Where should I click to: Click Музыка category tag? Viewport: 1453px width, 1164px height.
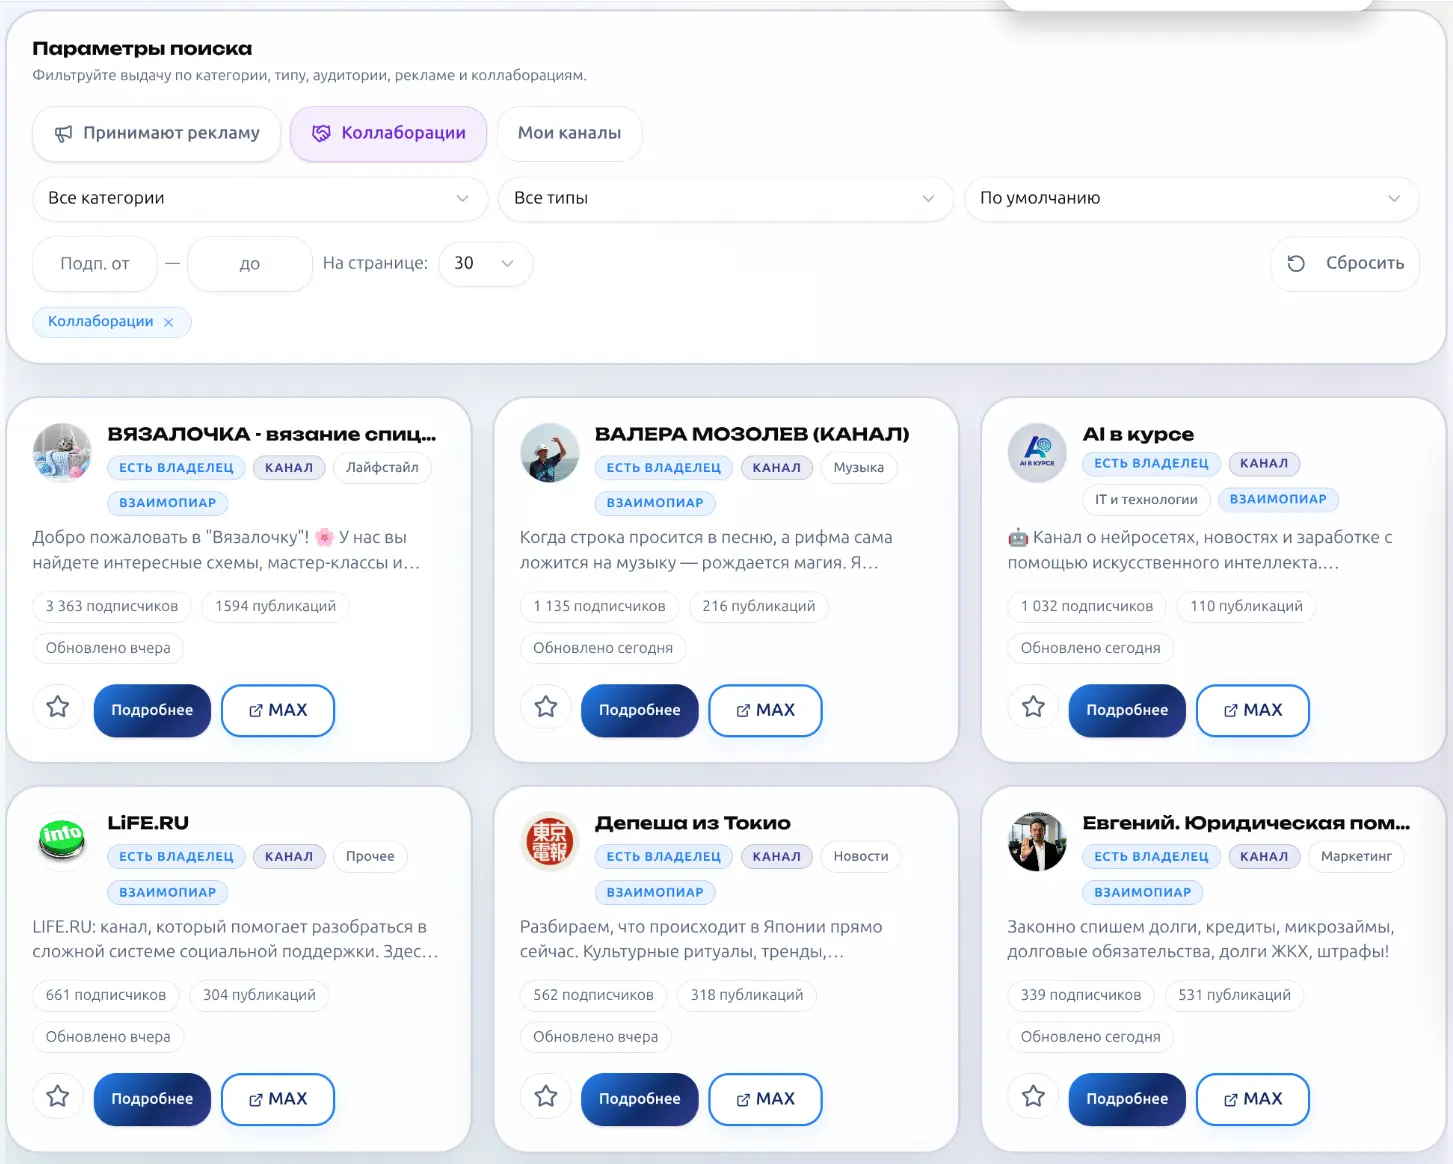859,467
